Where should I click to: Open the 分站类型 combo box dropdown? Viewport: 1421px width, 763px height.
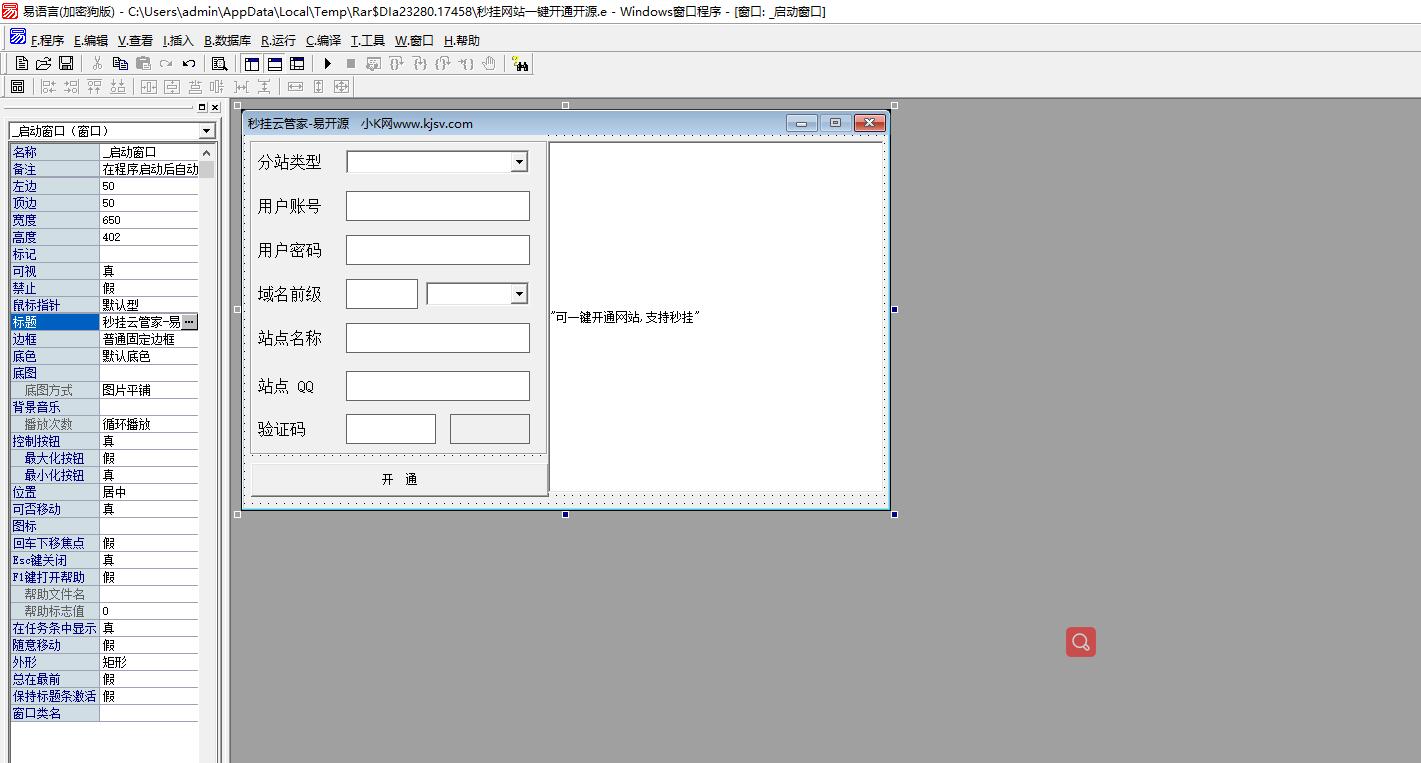click(518, 162)
